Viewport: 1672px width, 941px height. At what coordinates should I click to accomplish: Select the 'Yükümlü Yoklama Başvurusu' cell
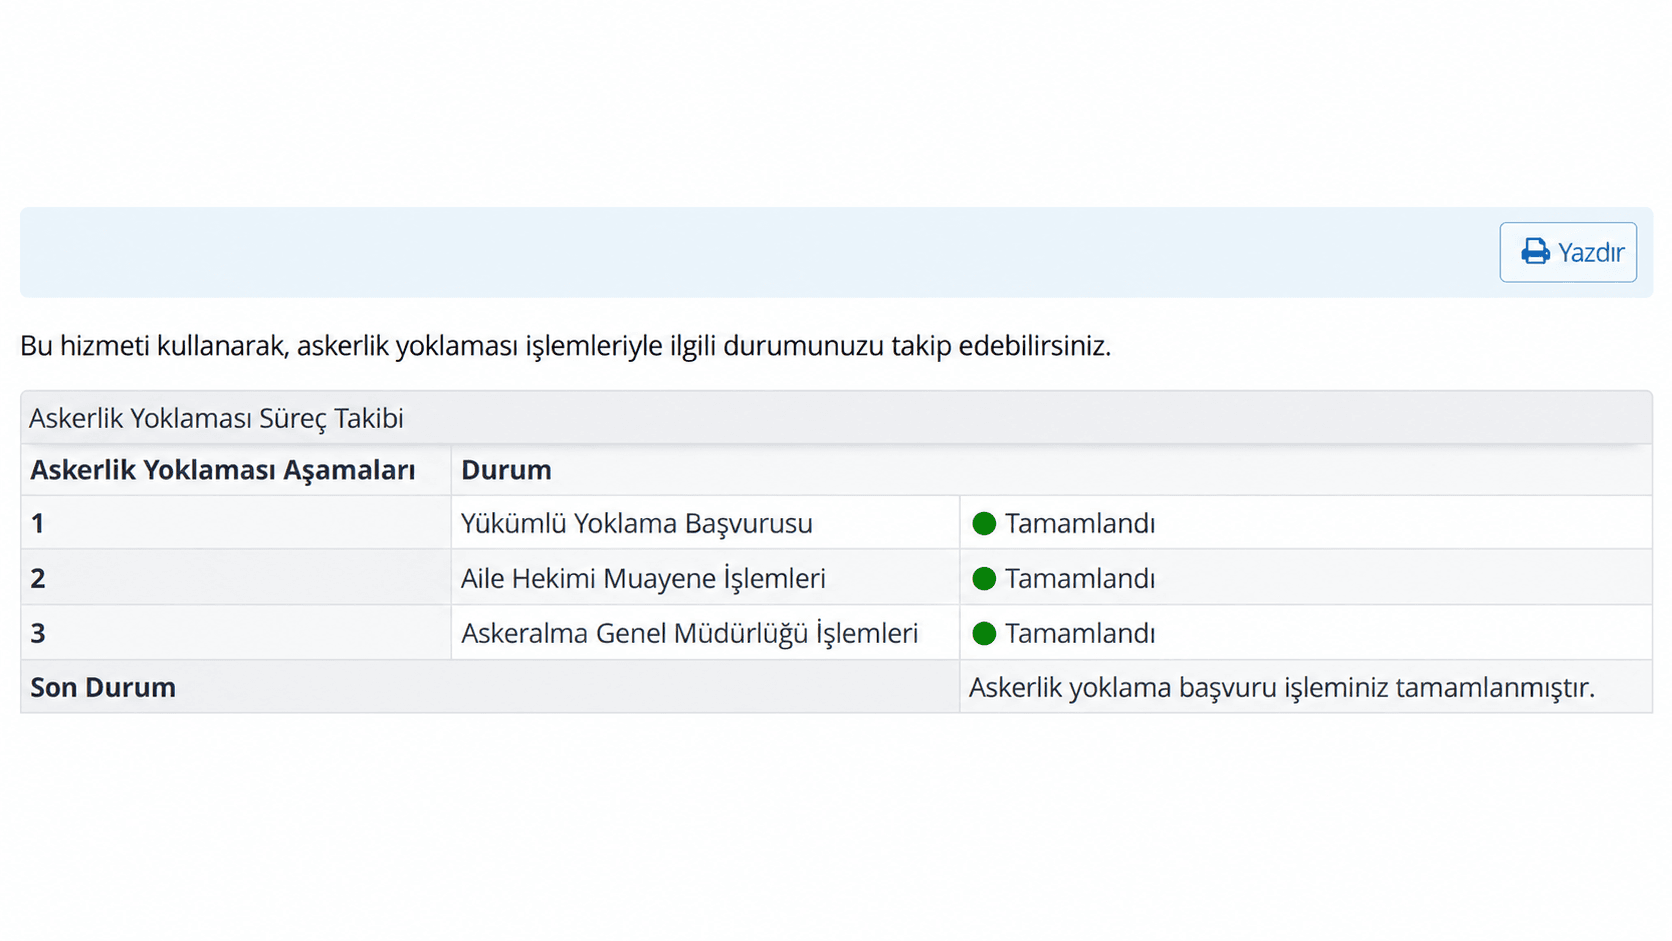click(x=705, y=522)
